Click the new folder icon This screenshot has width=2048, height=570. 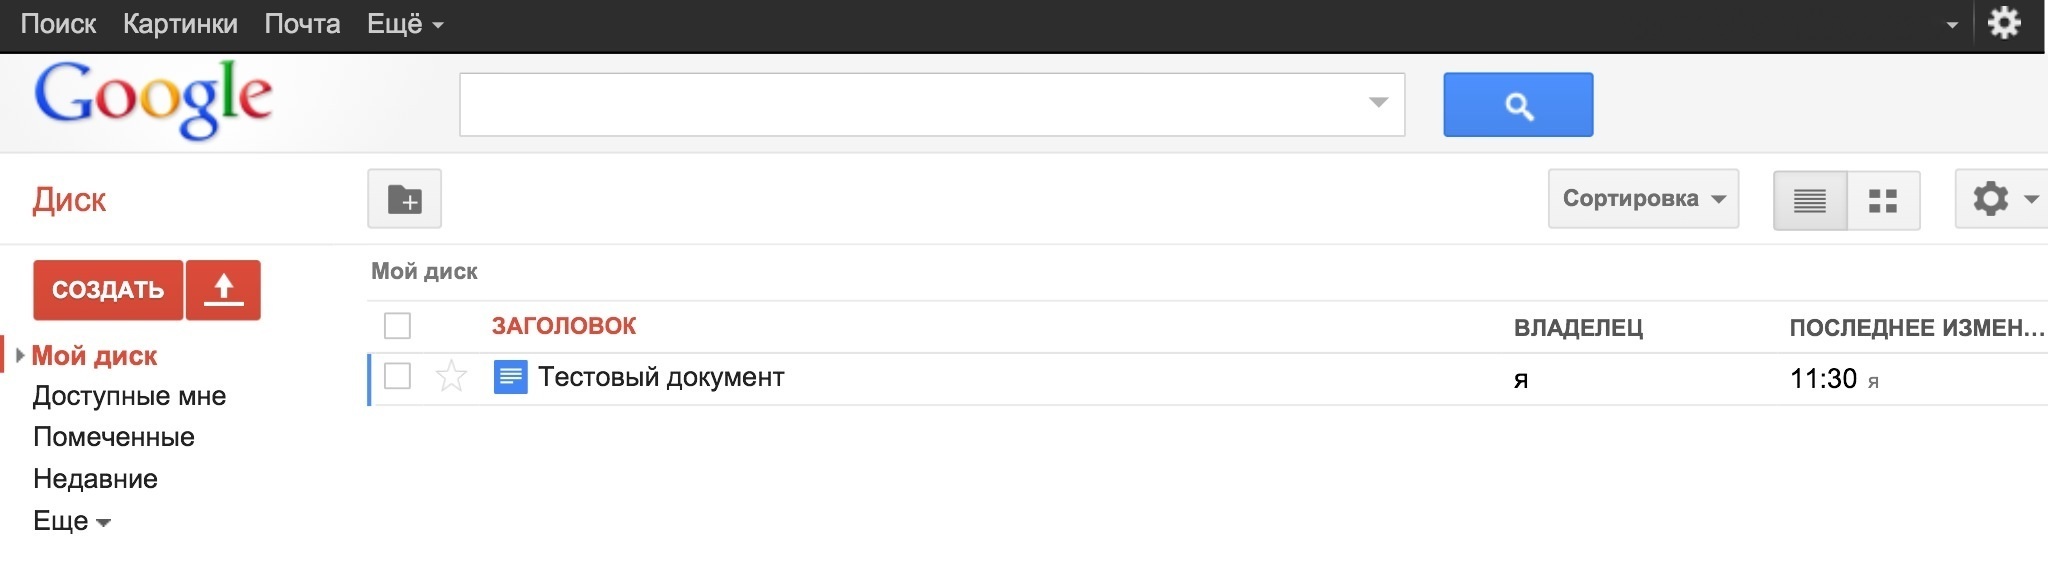pyautogui.click(x=405, y=199)
